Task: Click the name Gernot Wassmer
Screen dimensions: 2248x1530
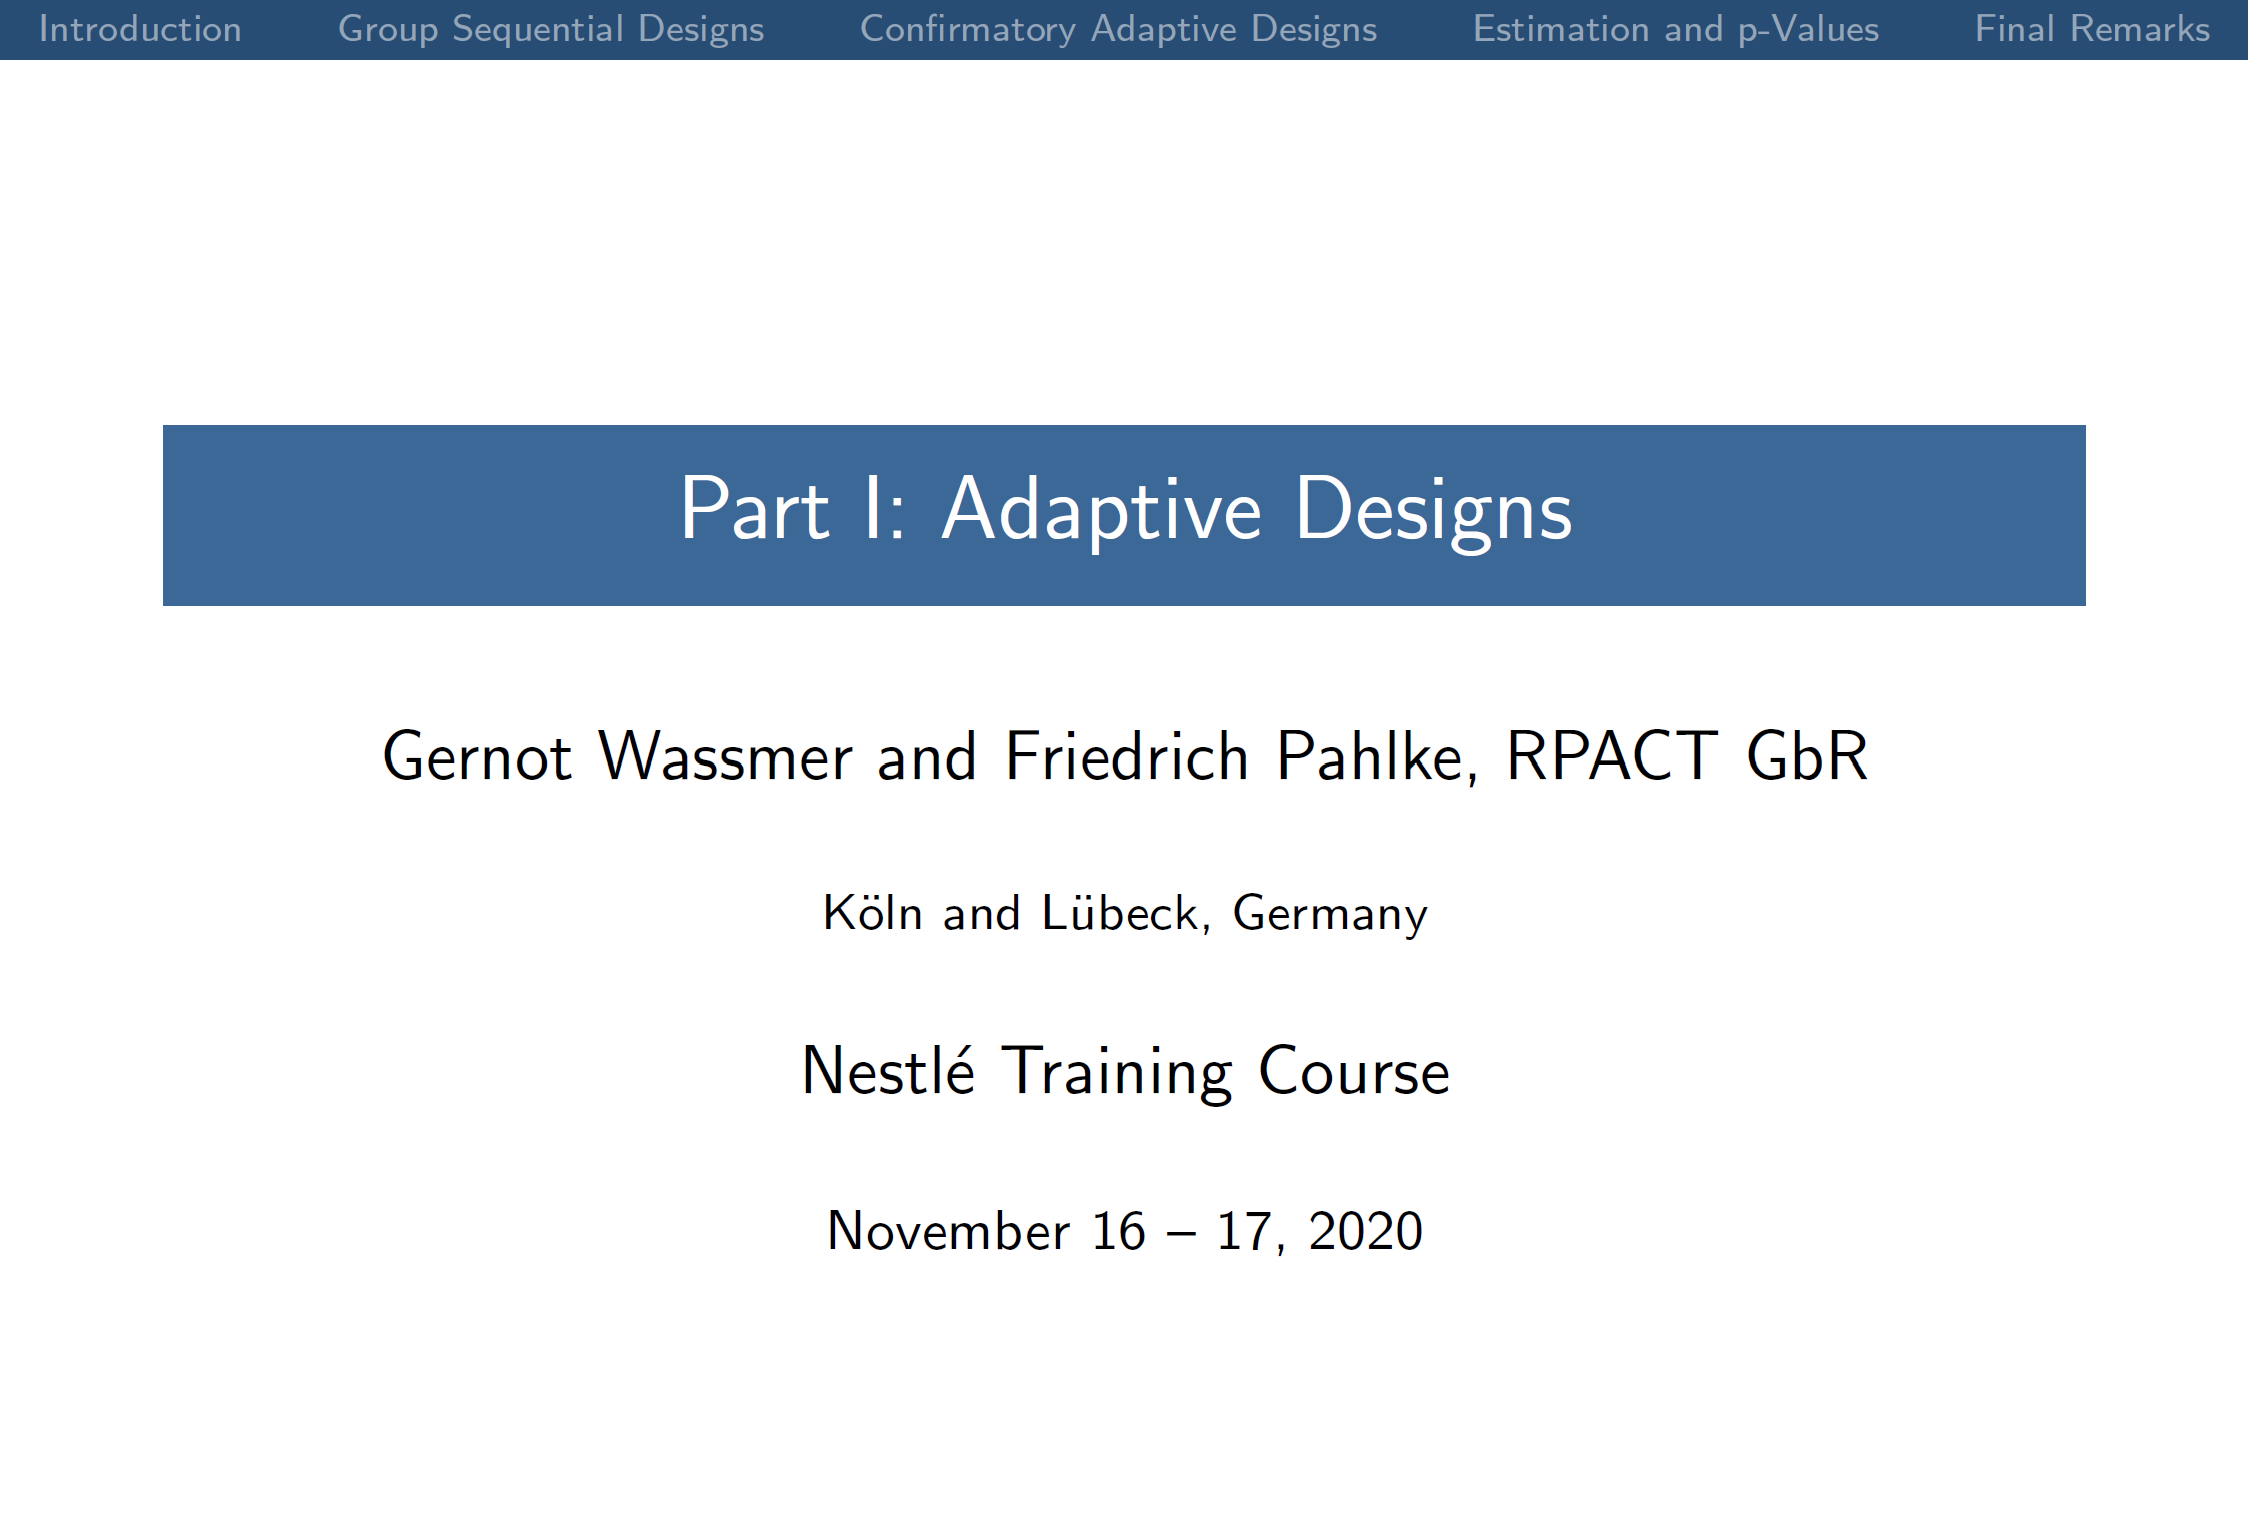Action: click(616, 757)
